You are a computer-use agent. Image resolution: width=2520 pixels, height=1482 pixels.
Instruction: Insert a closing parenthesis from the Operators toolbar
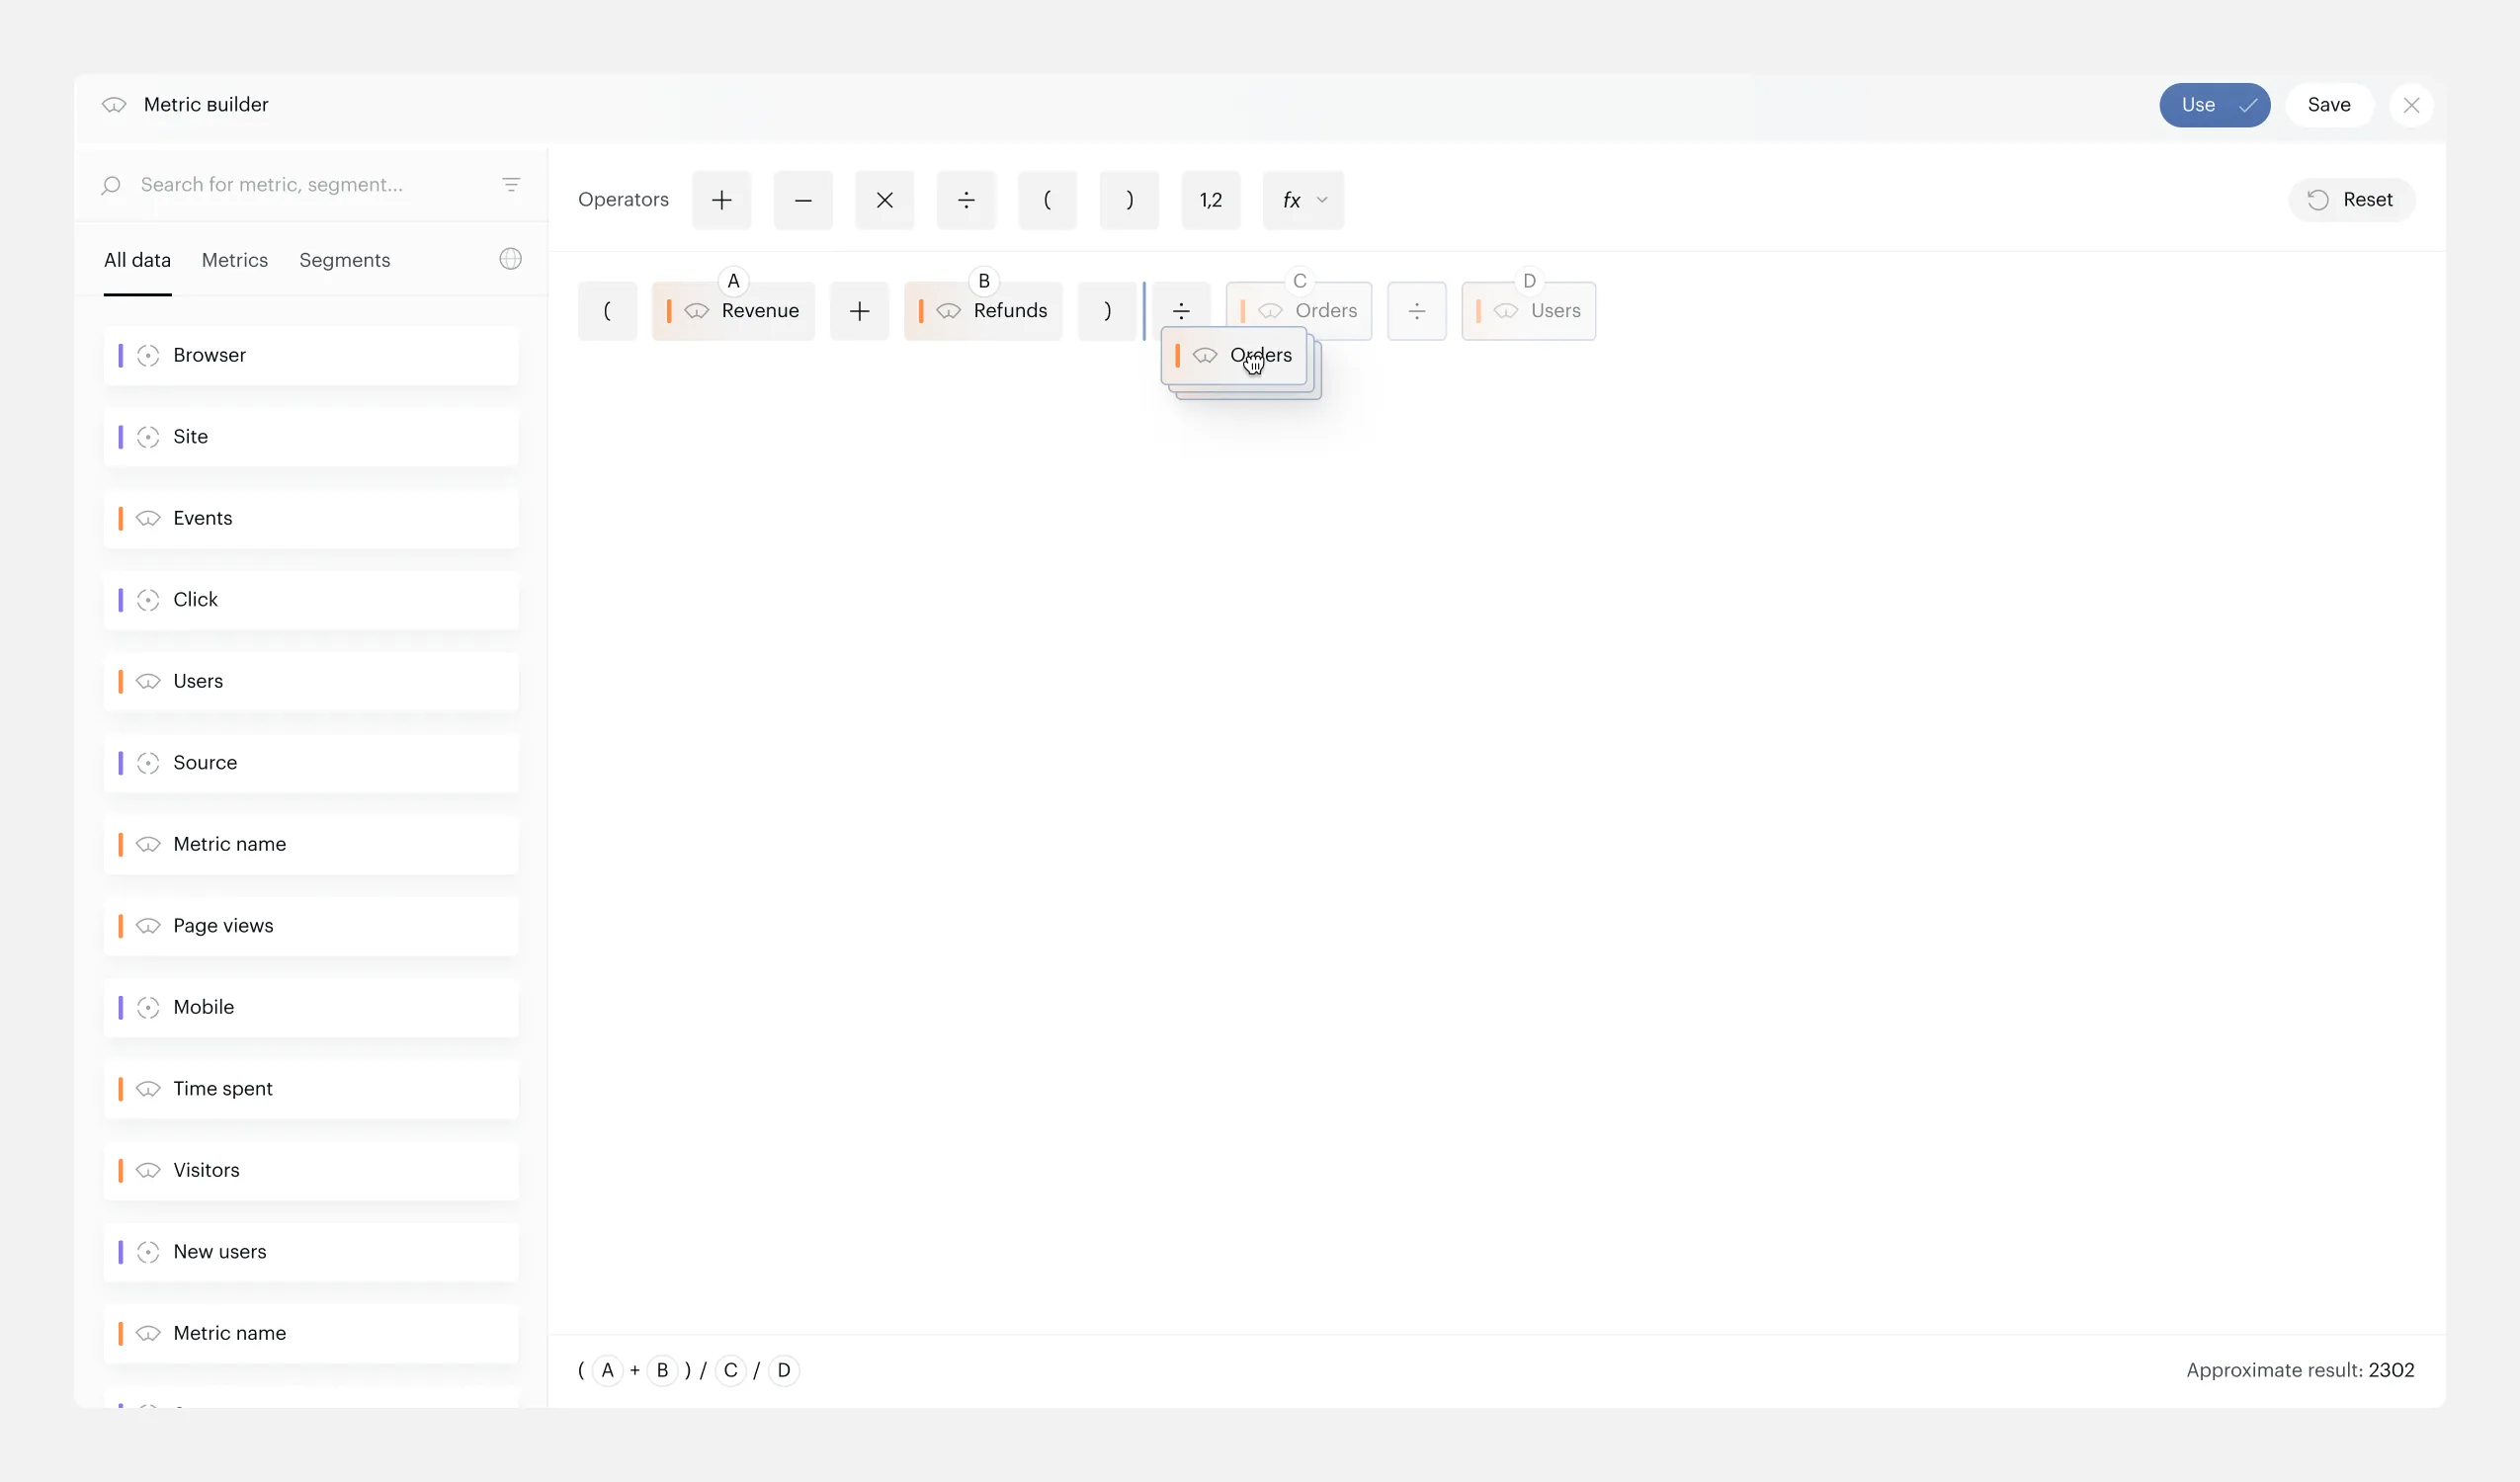tap(1129, 200)
